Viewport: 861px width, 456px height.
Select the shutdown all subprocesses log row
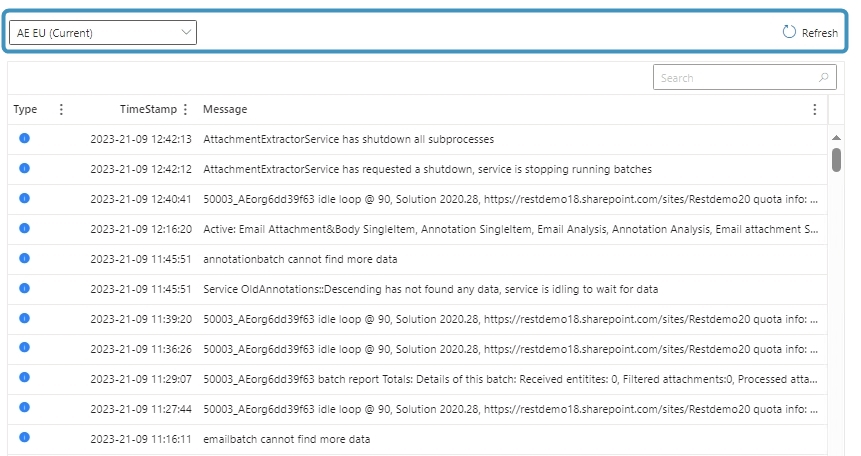coord(417,140)
